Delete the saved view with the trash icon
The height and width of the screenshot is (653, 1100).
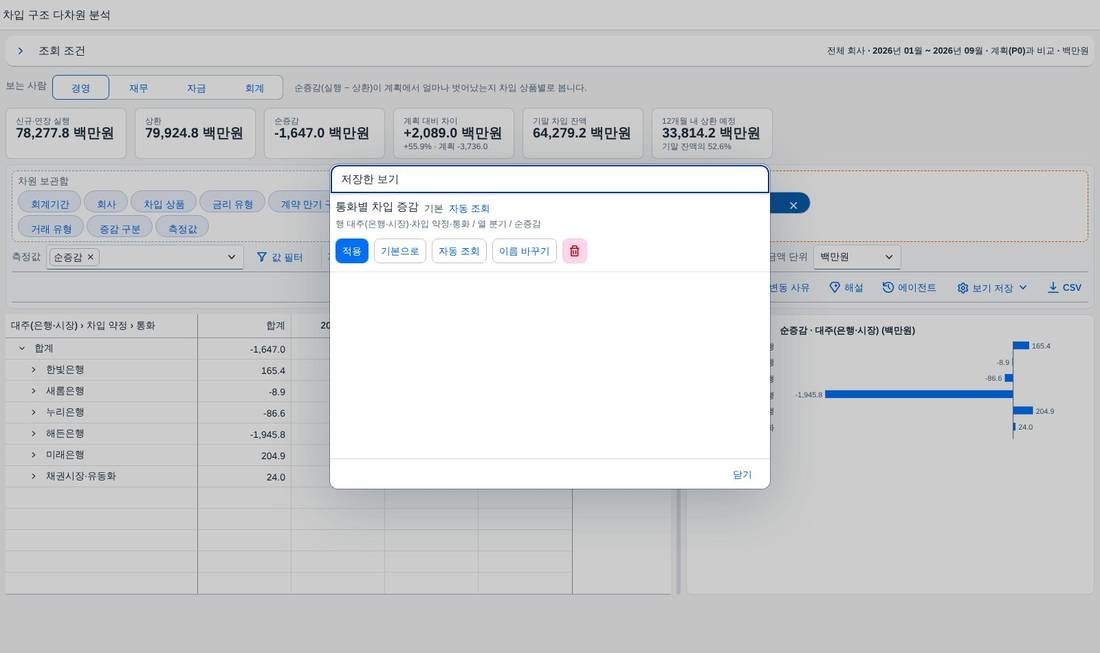click(x=575, y=251)
